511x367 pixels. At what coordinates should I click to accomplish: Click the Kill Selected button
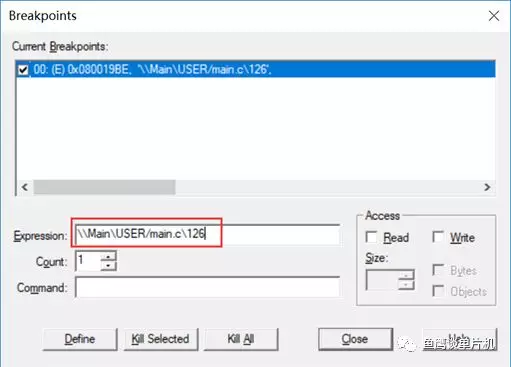tap(161, 339)
